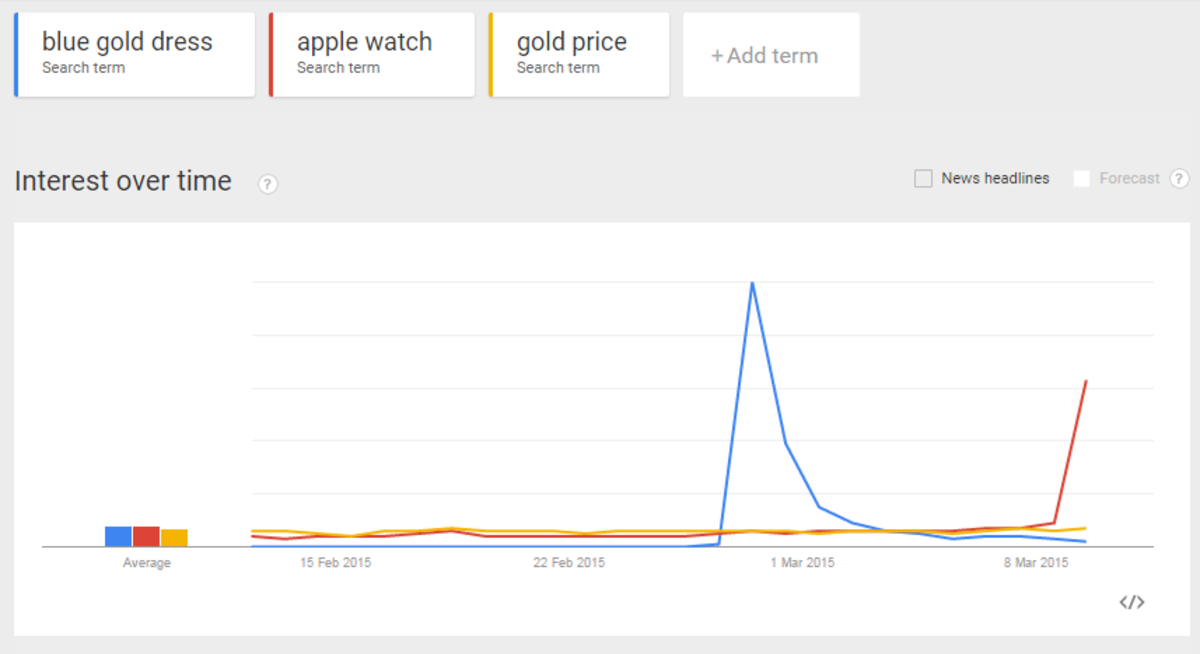Enable the News headlines checkbox

[x=923, y=179]
